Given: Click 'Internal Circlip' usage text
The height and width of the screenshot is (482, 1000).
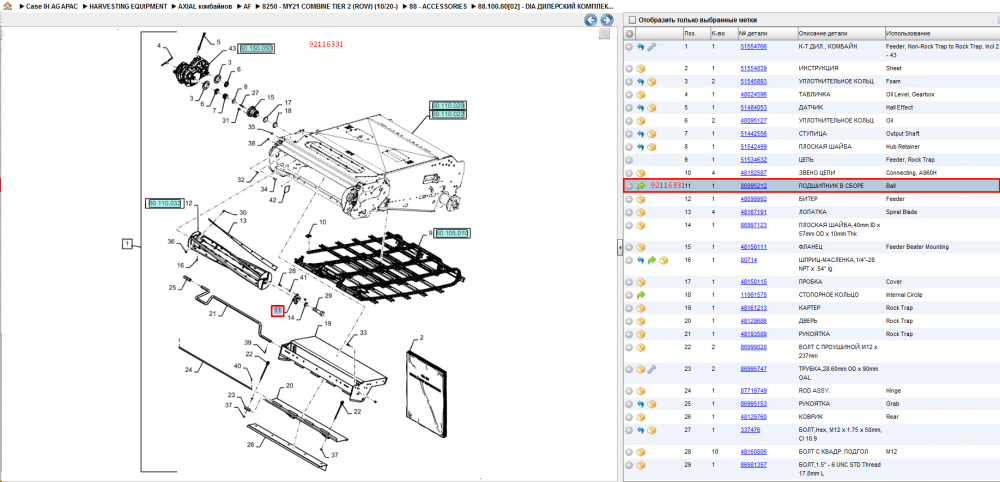Looking at the screenshot, I should [904, 295].
